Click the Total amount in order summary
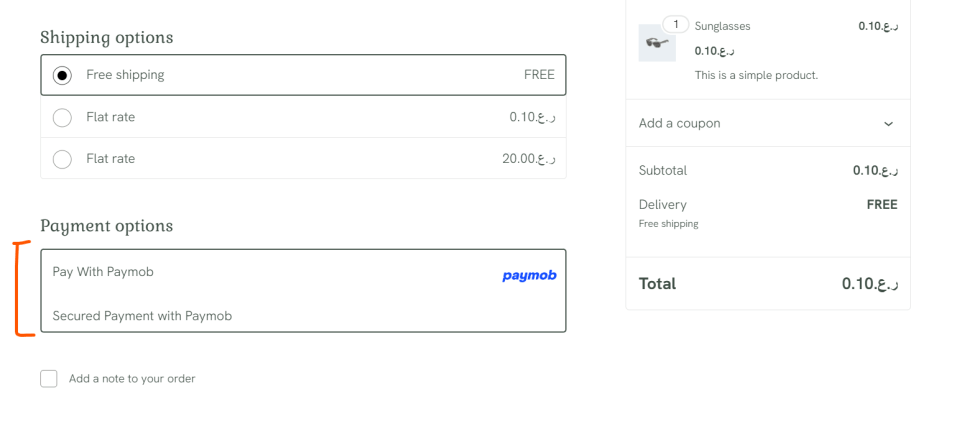This screenshot has width=980, height=424. click(869, 283)
